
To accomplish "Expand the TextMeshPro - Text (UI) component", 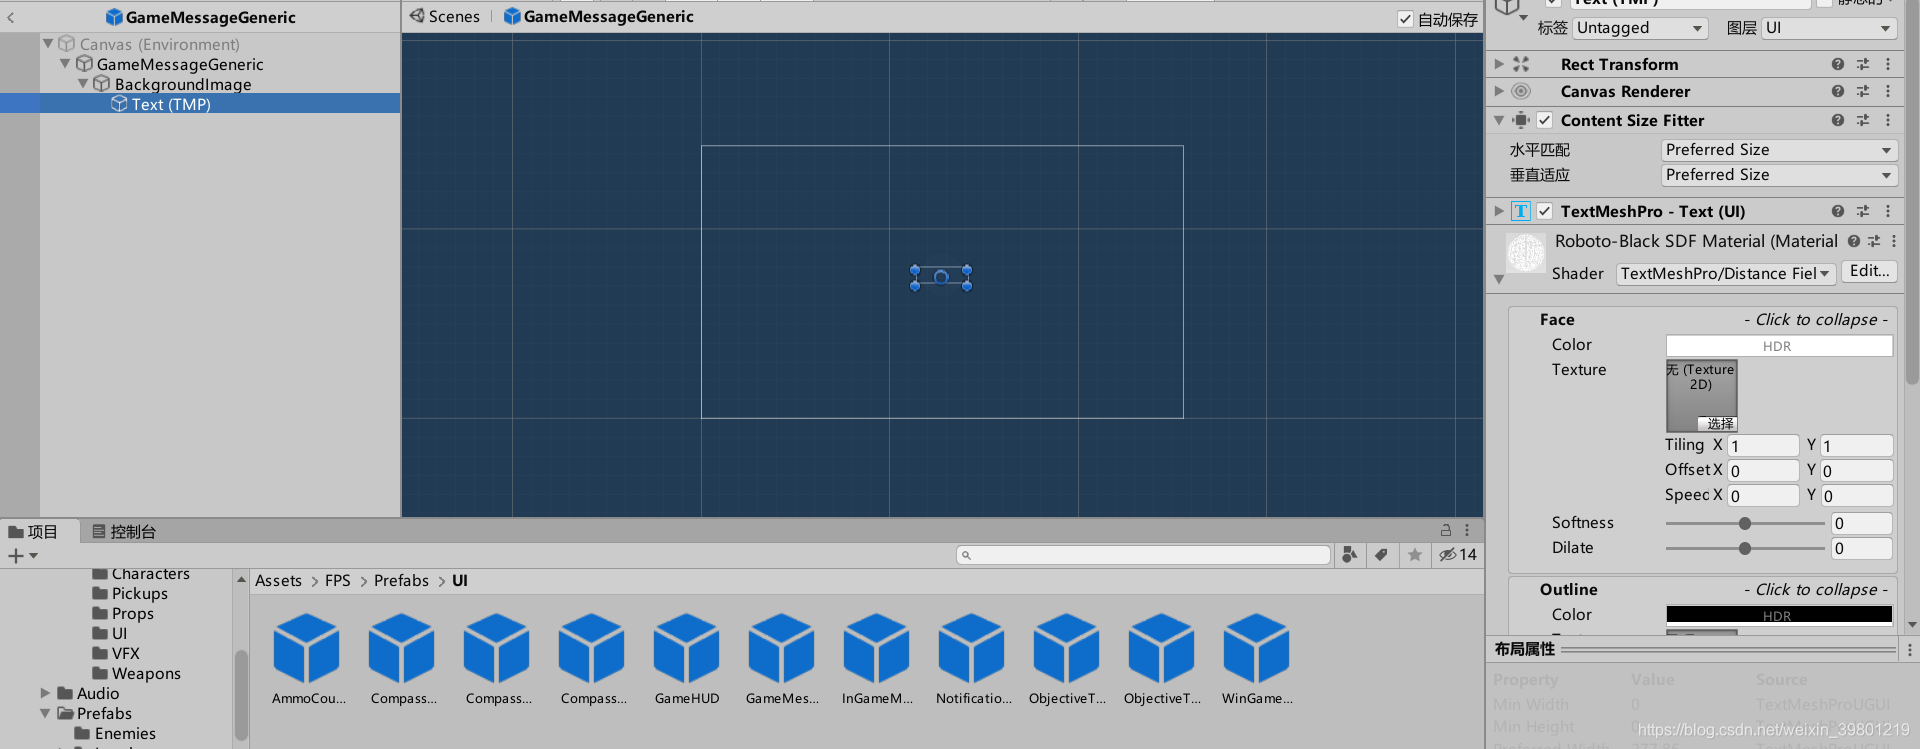I will 1498,211.
